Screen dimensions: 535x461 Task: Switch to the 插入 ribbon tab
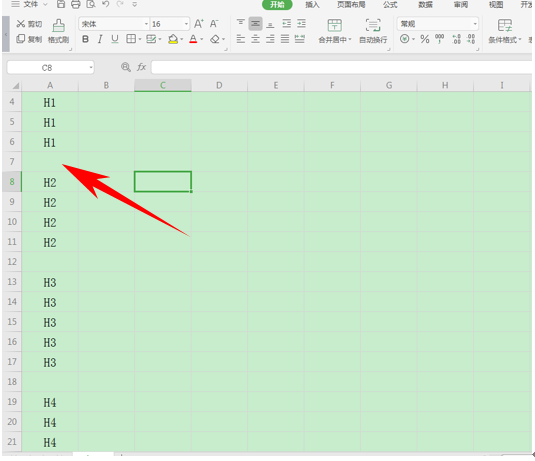pos(312,4)
